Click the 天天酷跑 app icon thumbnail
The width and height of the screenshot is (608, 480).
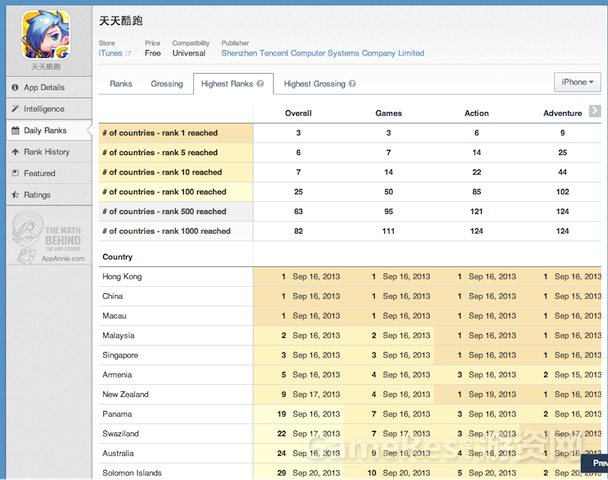(x=46, y=35)
